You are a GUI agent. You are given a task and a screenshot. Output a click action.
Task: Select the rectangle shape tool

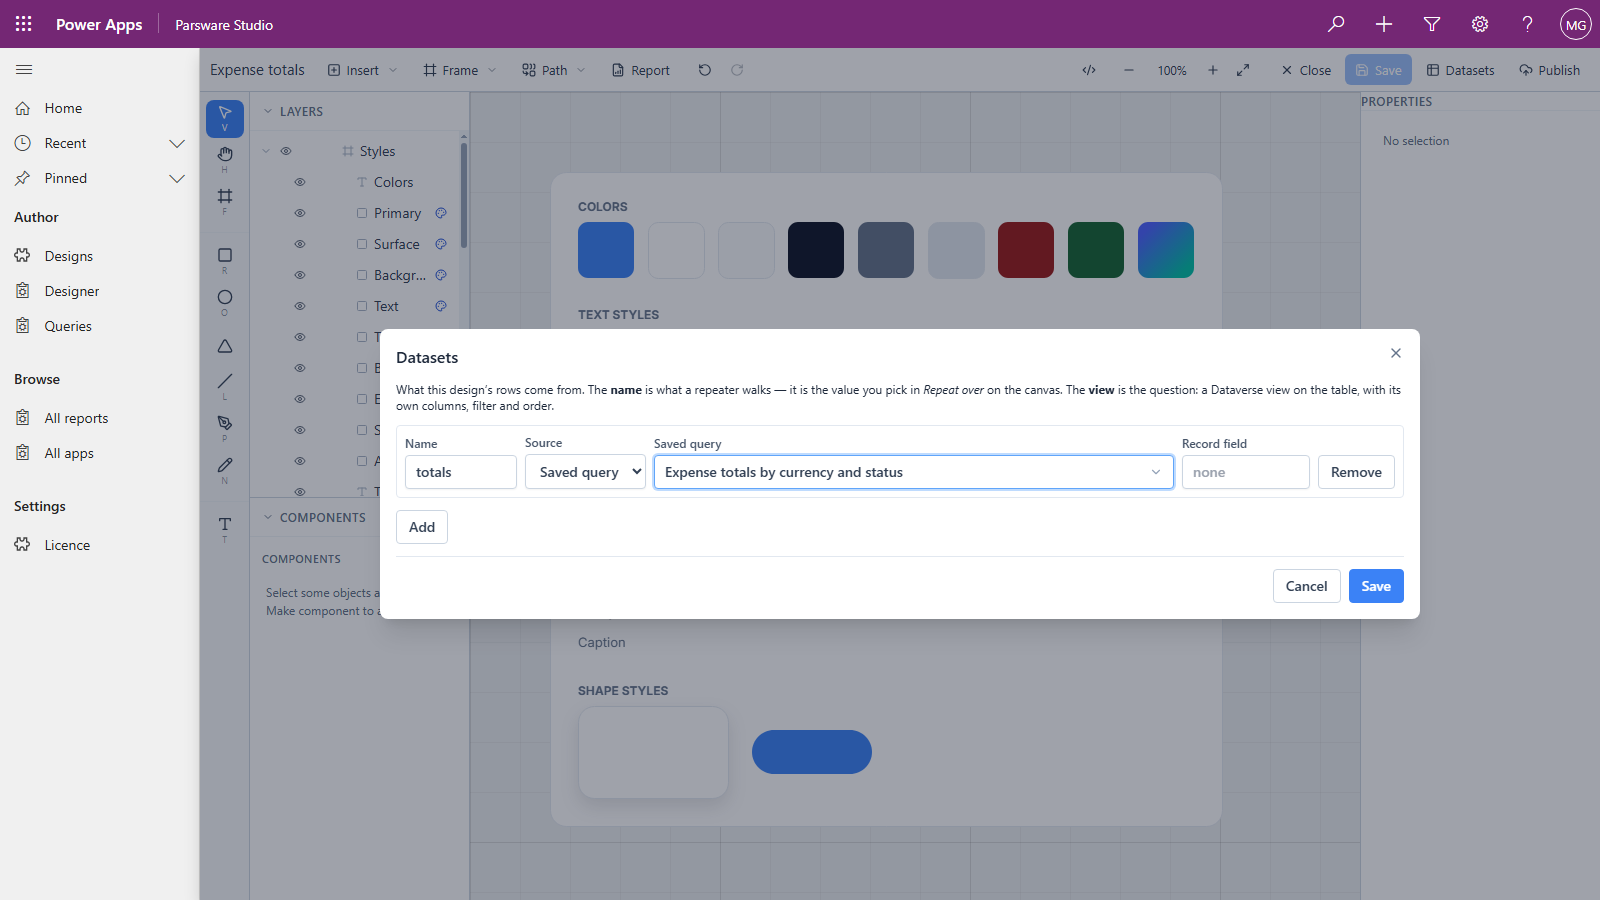click(x=225, y=259)
